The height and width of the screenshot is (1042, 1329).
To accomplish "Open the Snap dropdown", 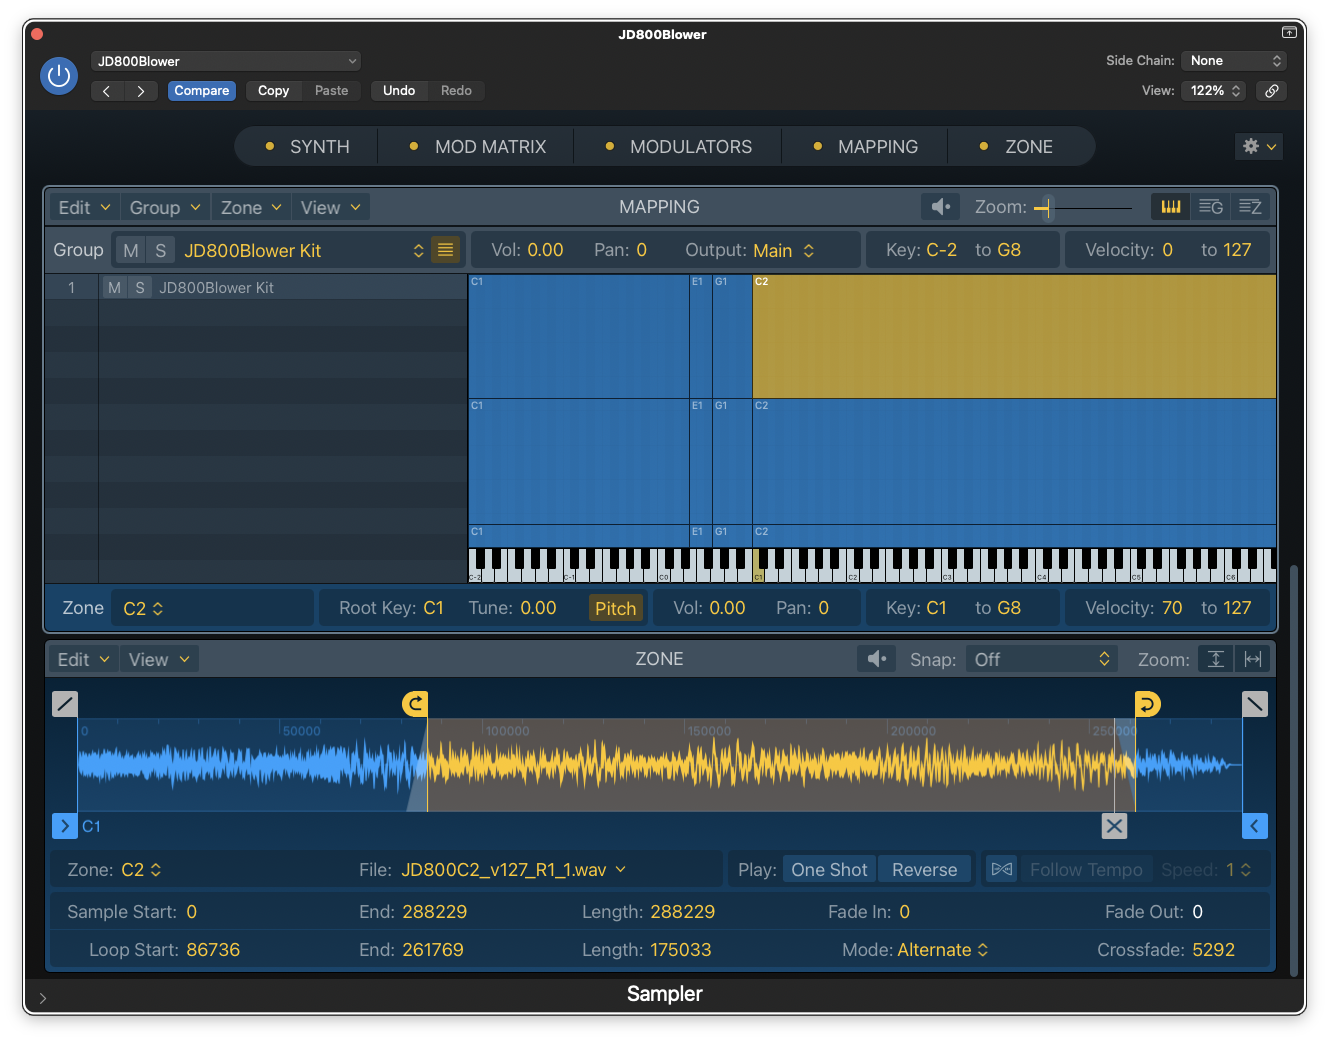I will pos(1041,659).
